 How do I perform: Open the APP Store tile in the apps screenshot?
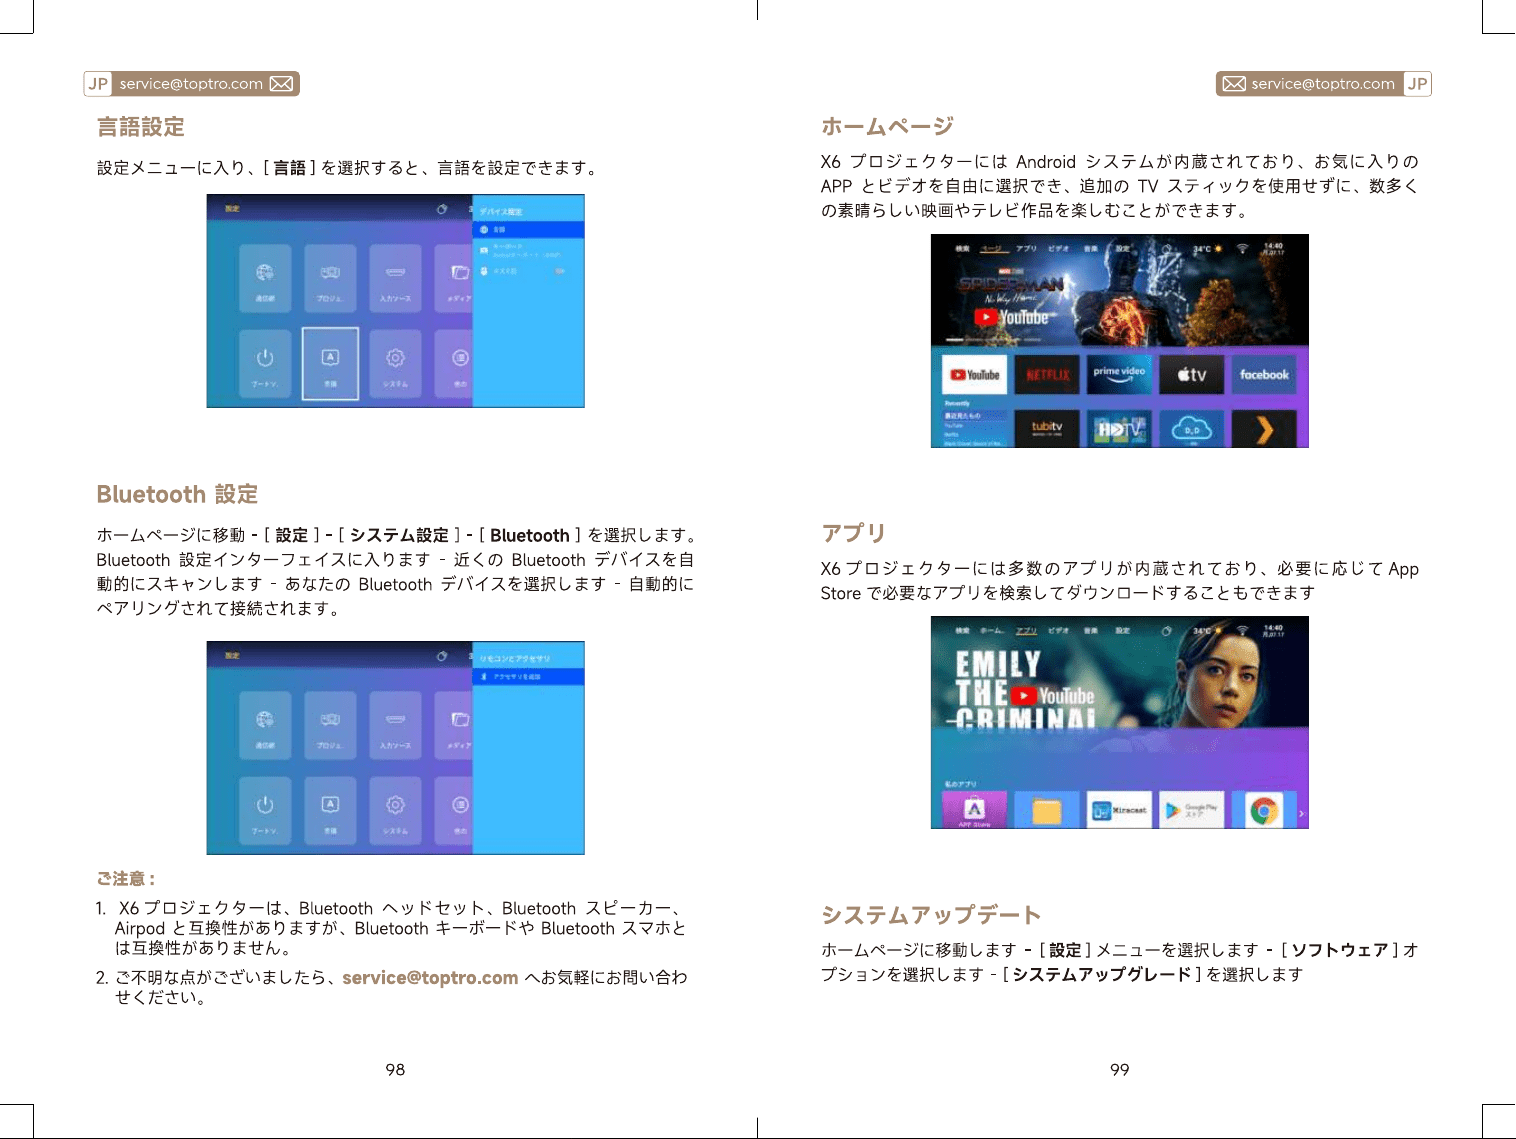974,810
